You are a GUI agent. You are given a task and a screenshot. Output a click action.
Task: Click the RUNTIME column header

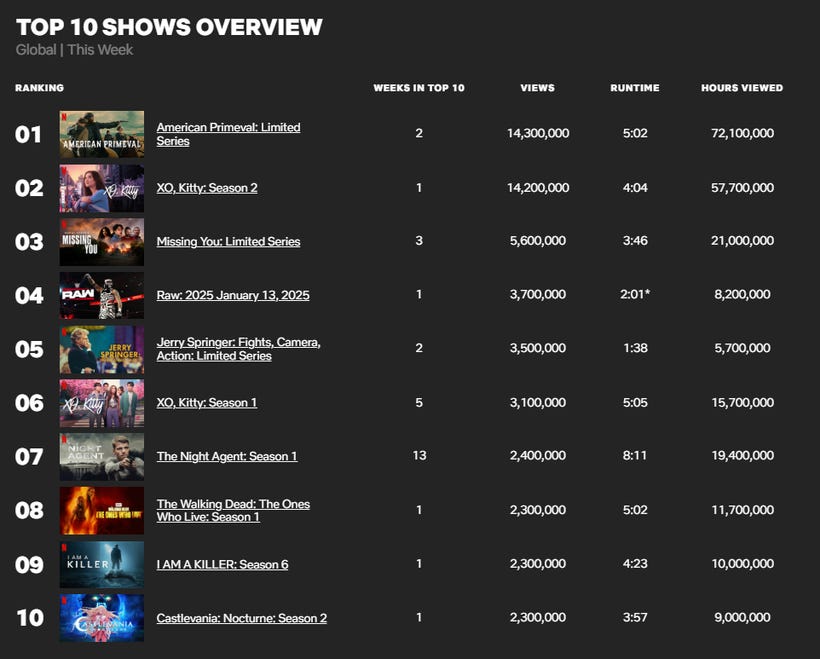pyautogui.click(x=635, y=88)
